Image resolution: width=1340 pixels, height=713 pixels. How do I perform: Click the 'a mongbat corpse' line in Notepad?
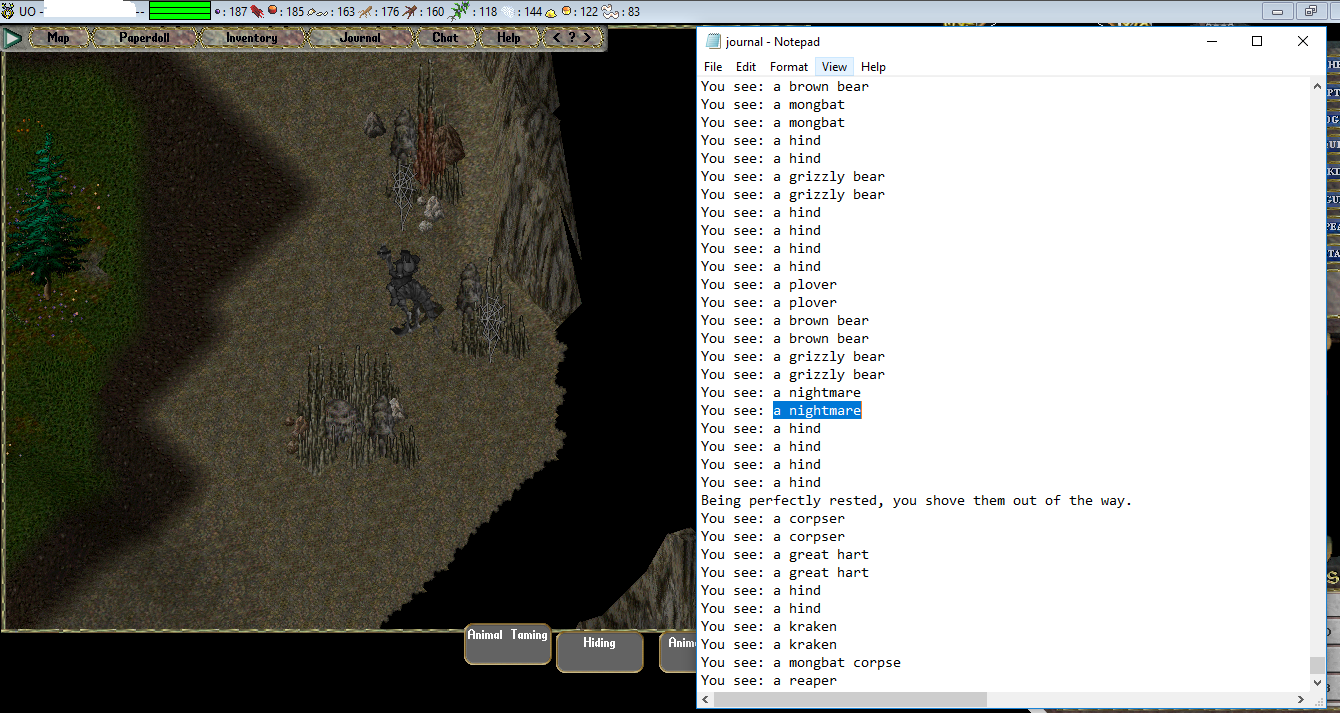(801, 663)
